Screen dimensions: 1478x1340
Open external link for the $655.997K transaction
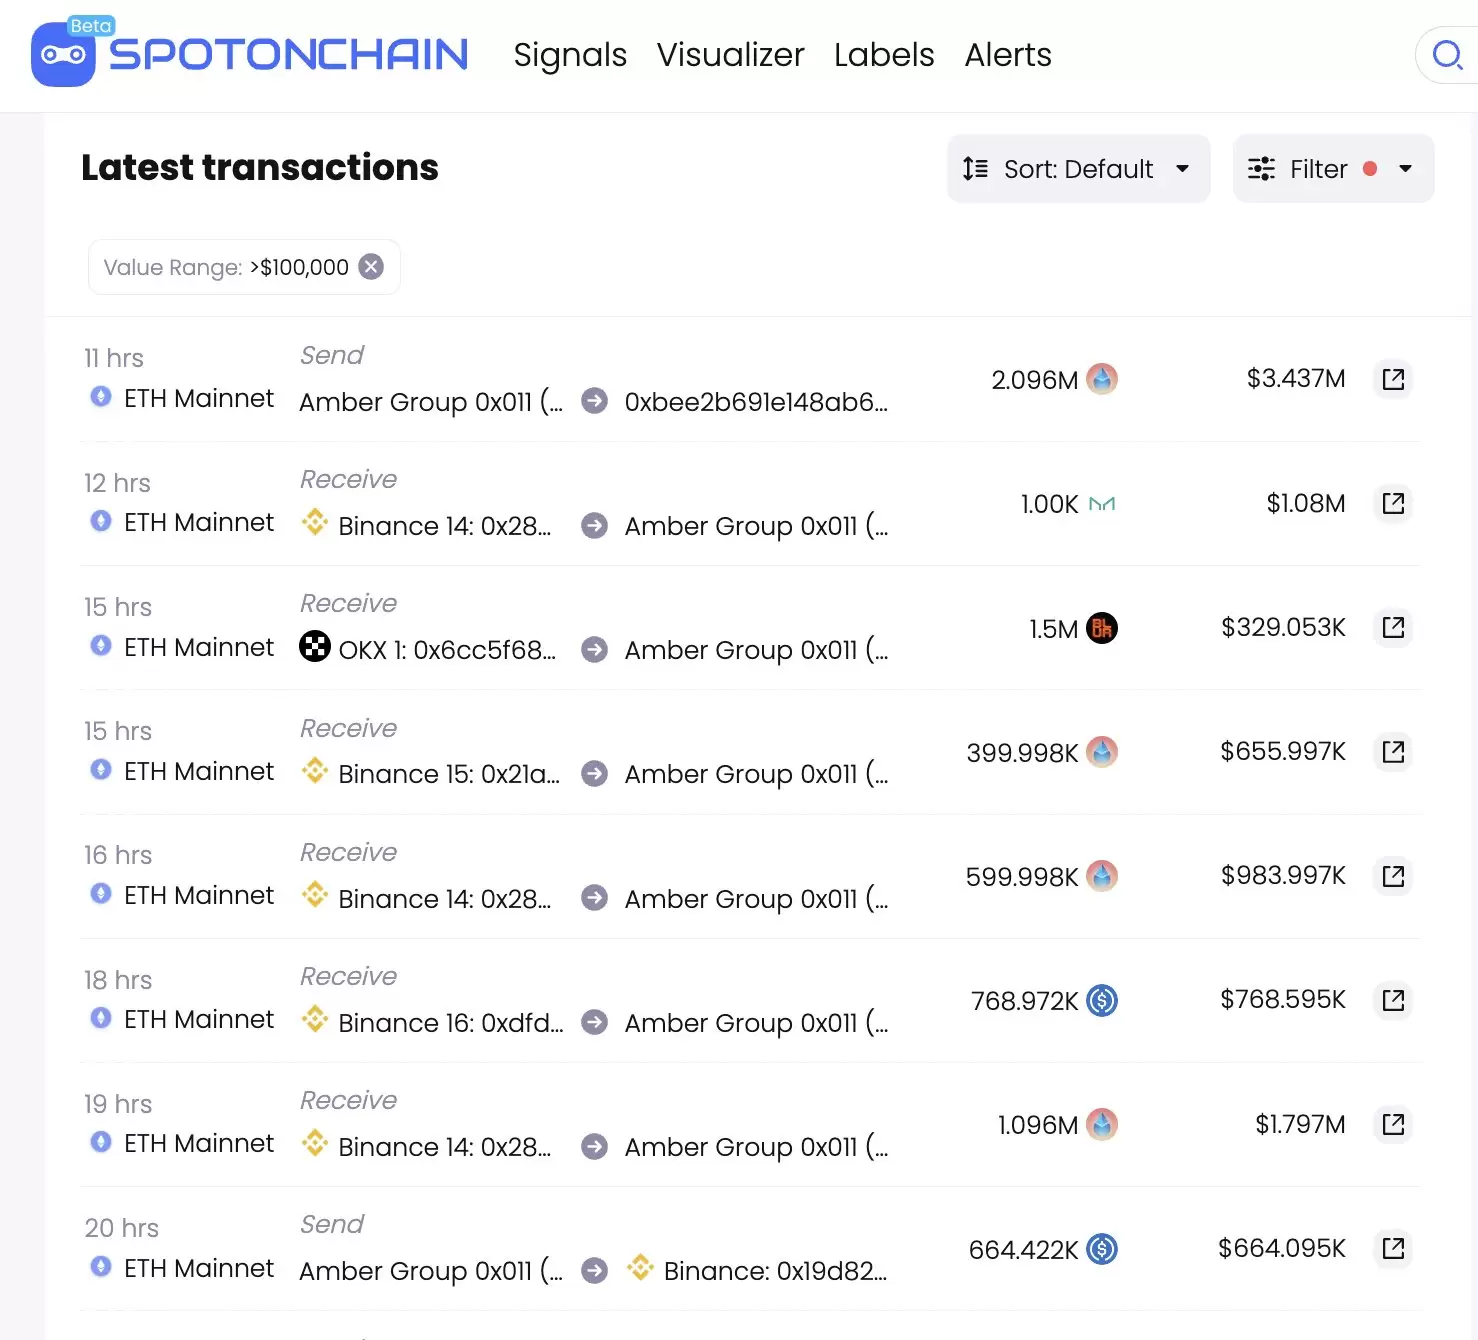pos(1393,751)
